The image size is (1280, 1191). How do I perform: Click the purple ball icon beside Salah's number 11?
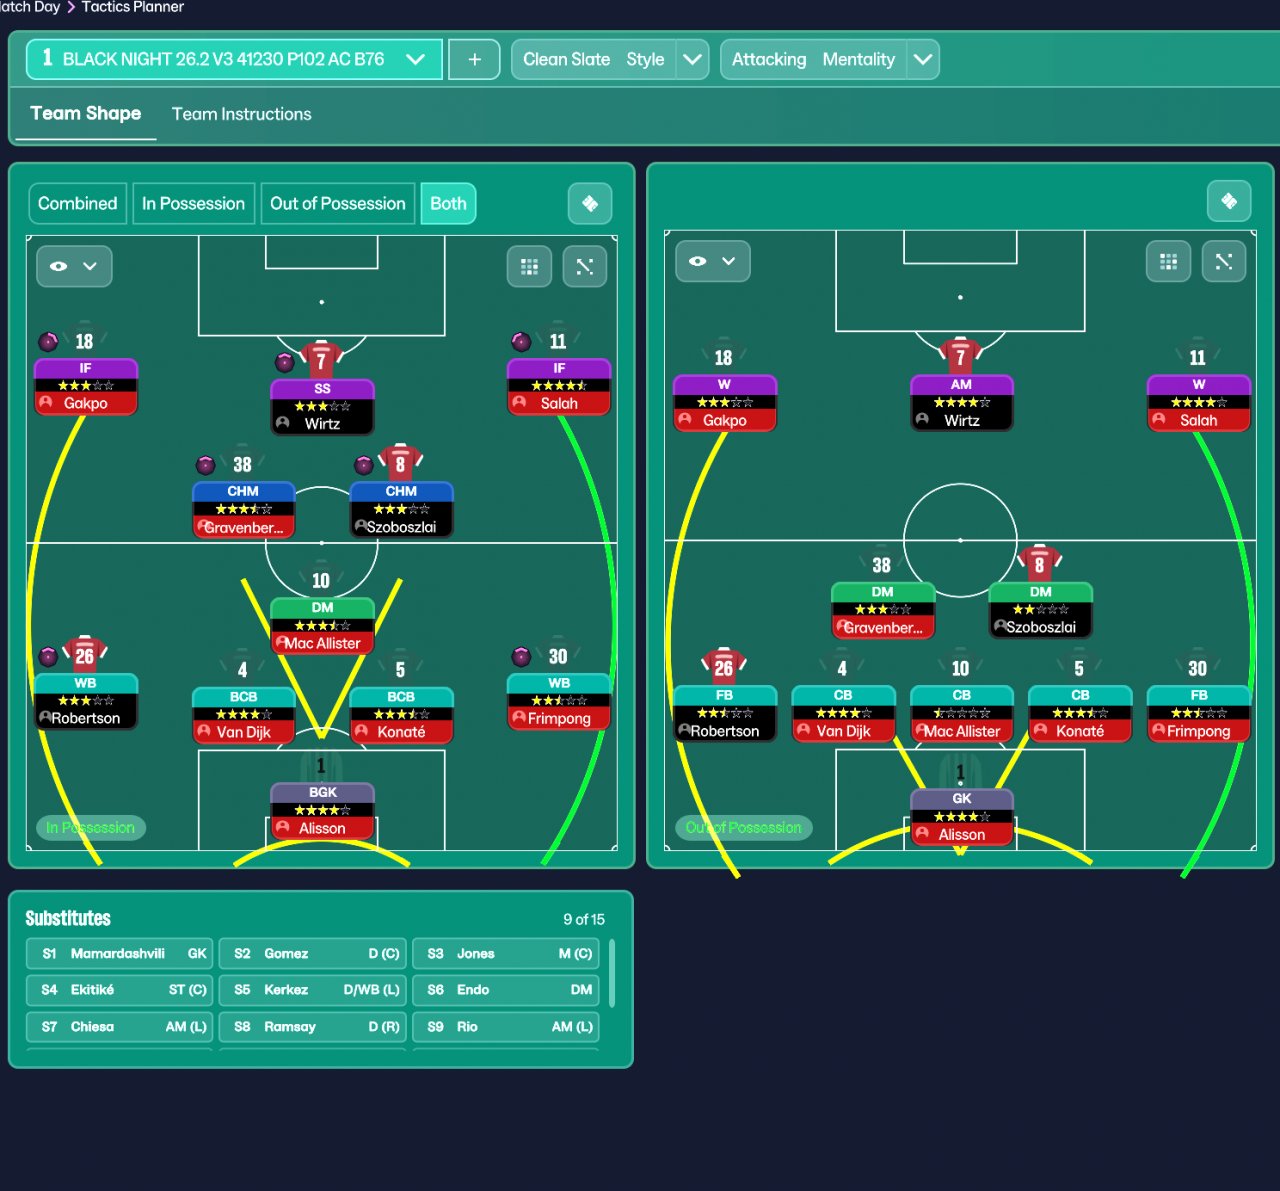coord(521,342)
